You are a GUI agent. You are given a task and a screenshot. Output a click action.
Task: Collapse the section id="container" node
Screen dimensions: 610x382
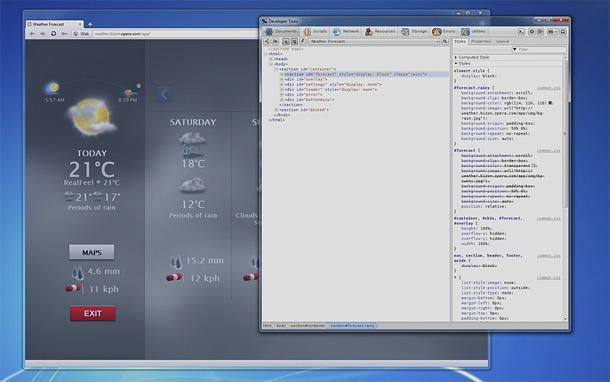(x=276, y=69)
